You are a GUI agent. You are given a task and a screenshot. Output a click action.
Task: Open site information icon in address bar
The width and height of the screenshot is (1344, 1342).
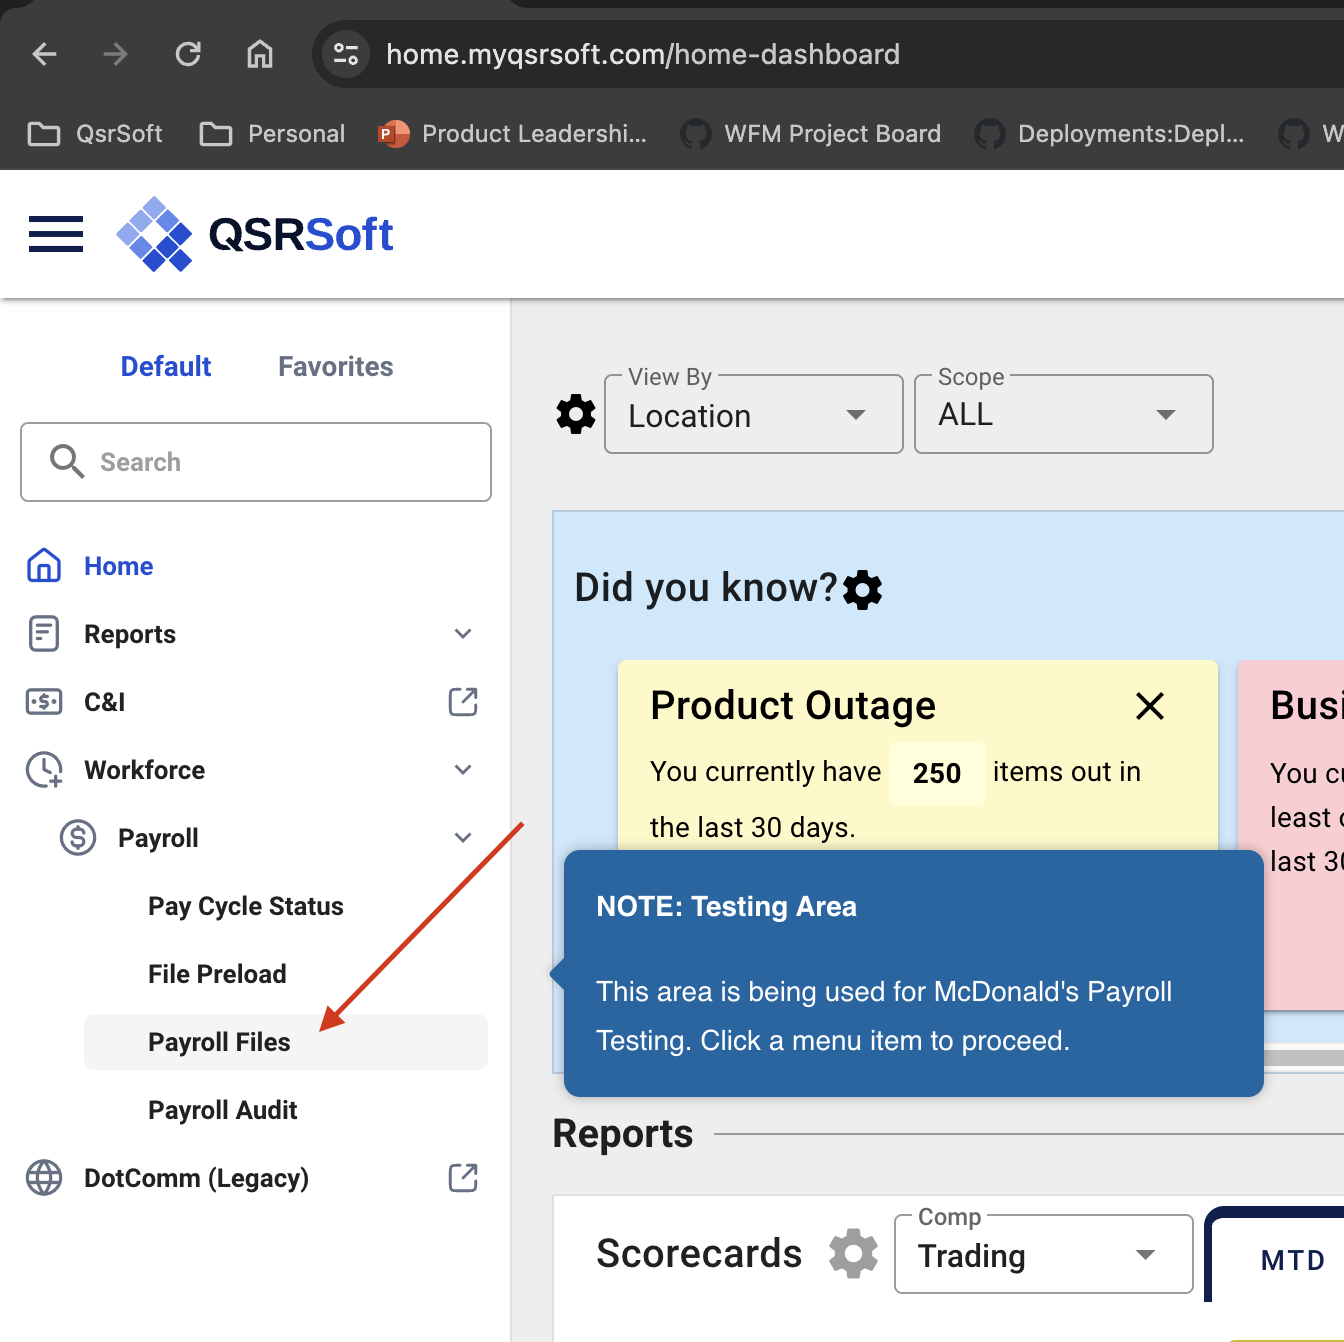346,54
